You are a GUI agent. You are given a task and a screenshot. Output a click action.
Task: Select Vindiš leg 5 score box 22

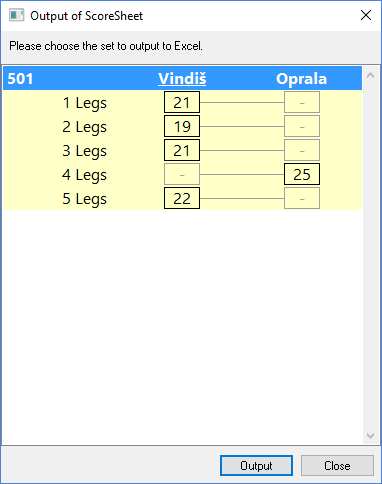coord(182,198)
